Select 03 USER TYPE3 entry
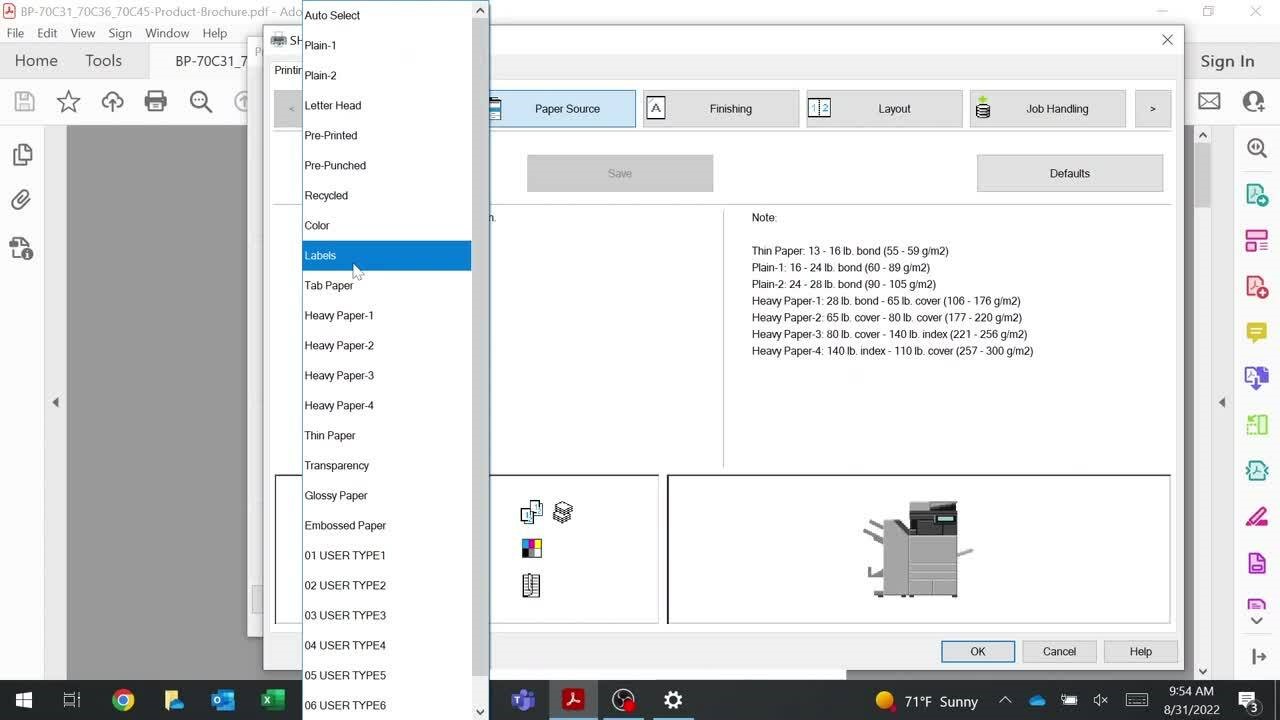 [x=387, y=615]
